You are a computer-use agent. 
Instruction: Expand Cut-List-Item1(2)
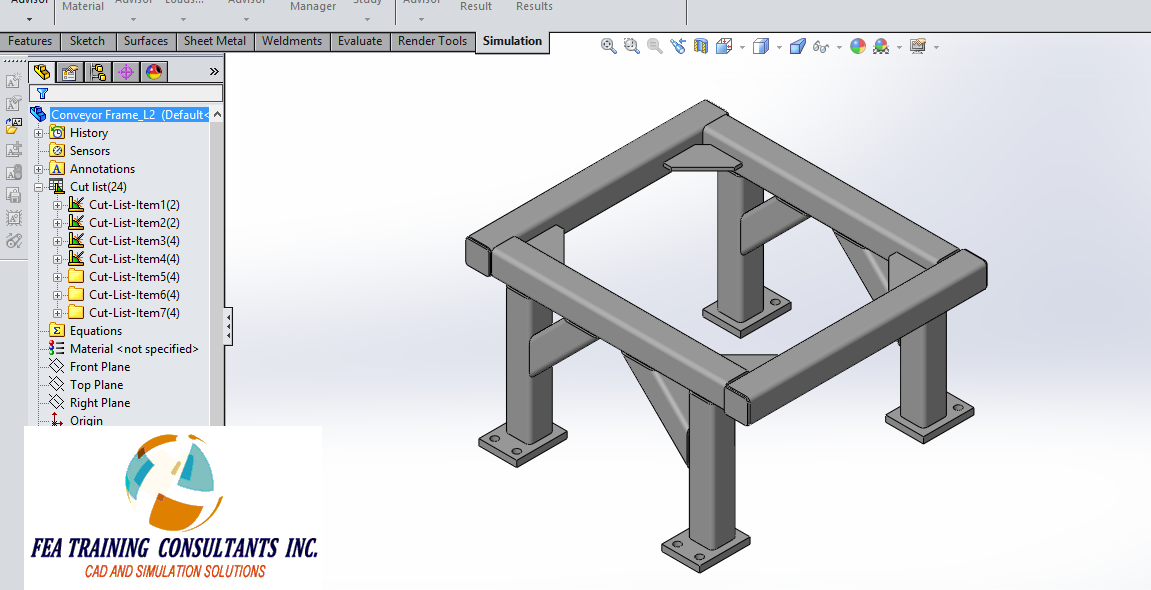[57, 205]
